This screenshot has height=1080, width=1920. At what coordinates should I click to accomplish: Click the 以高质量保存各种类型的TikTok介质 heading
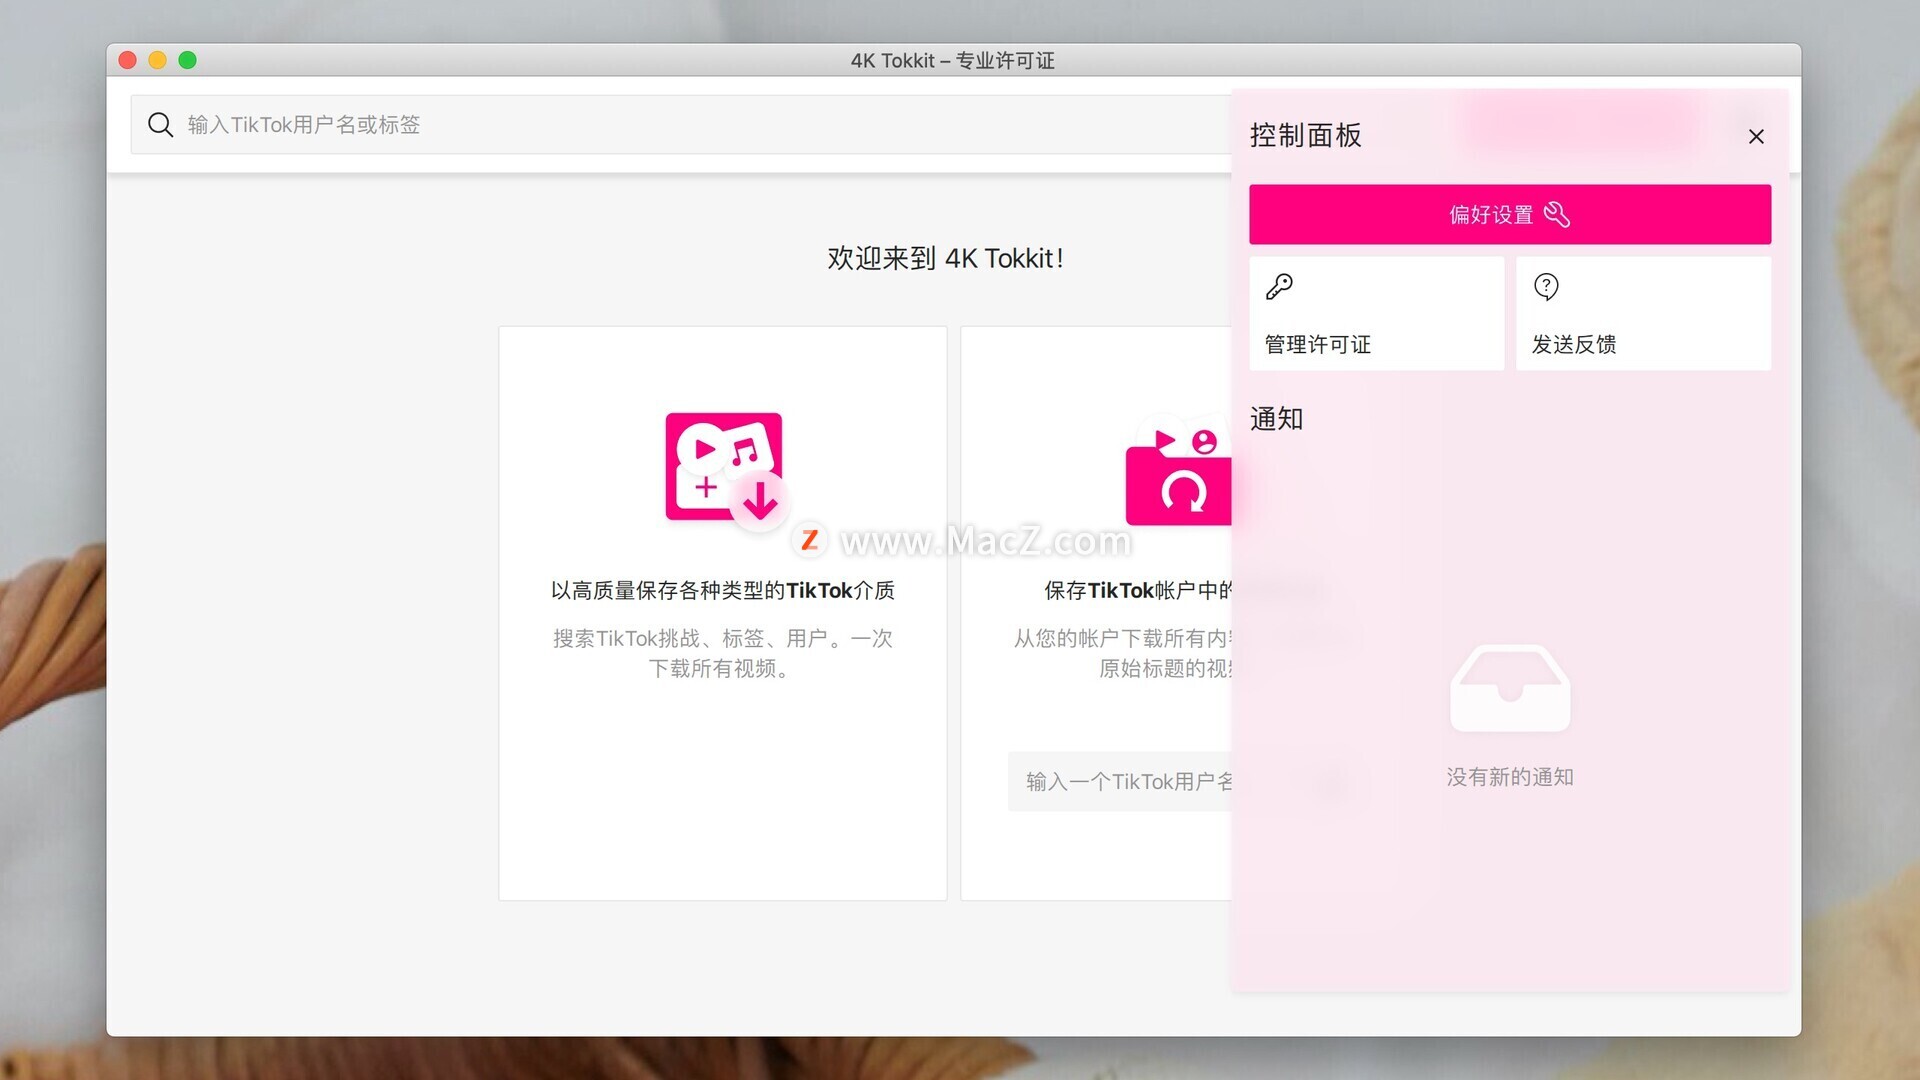(x=723, y=591)
